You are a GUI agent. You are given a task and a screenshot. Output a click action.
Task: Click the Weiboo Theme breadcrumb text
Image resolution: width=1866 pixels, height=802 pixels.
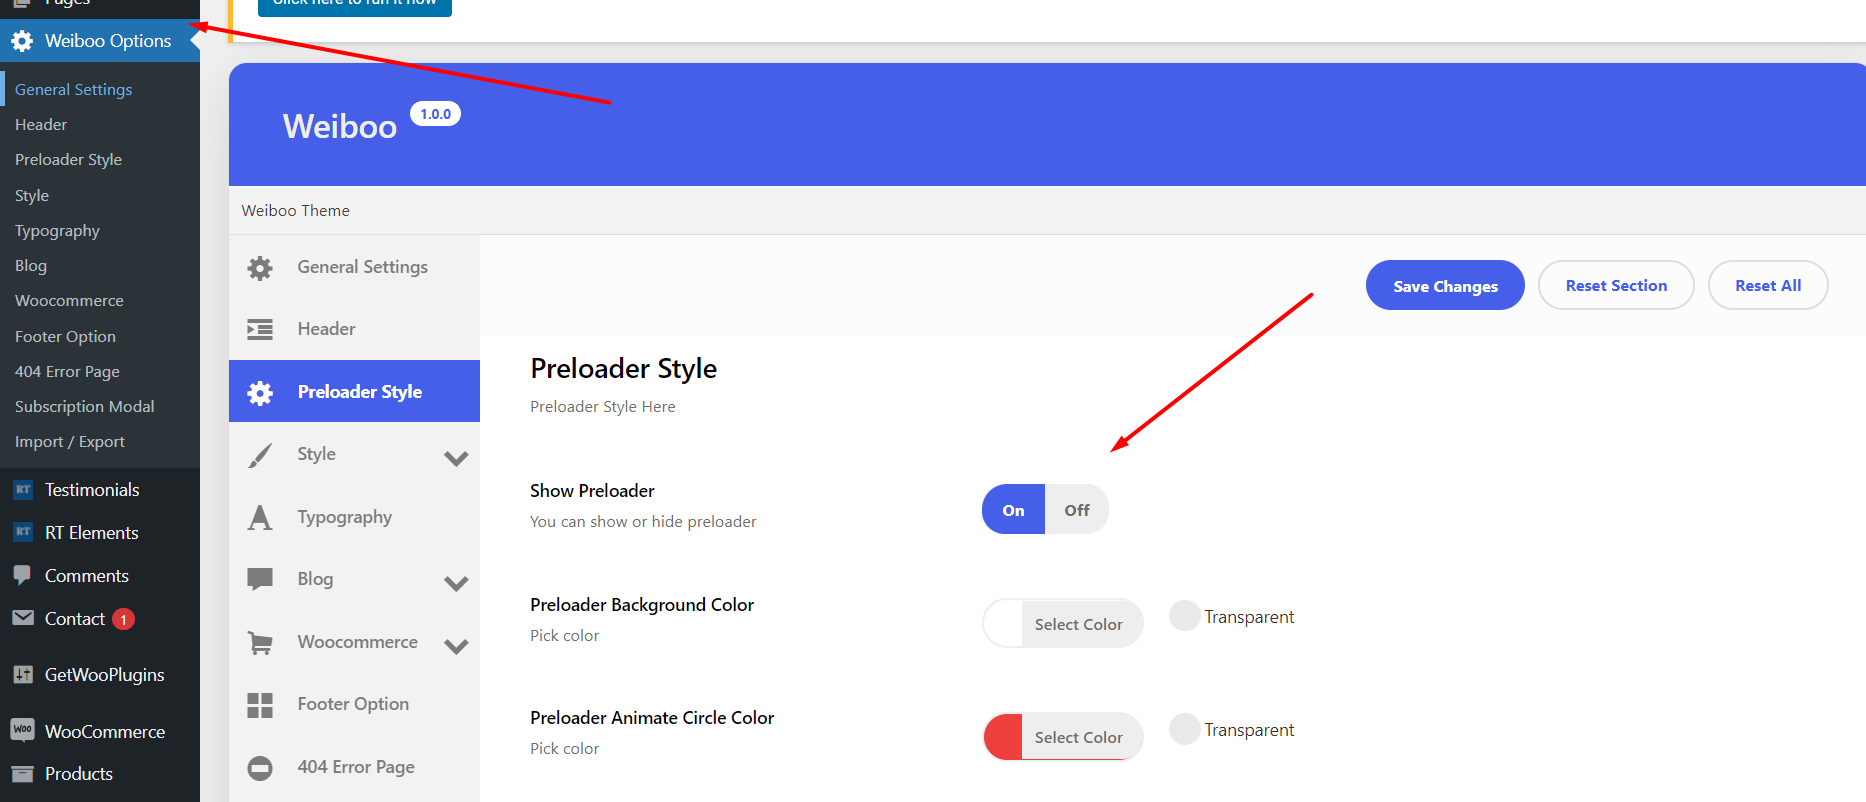[x=295, y=211]
